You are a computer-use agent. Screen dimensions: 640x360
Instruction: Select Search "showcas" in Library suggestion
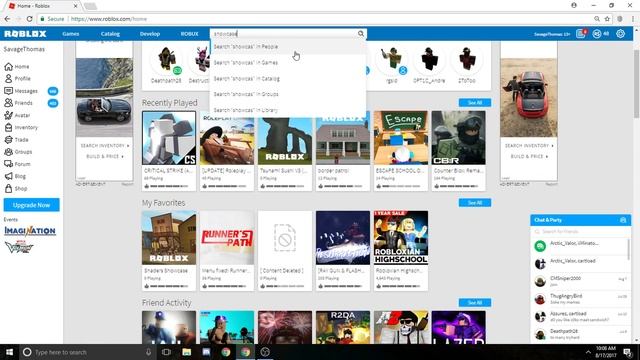[x=288, y=110]
